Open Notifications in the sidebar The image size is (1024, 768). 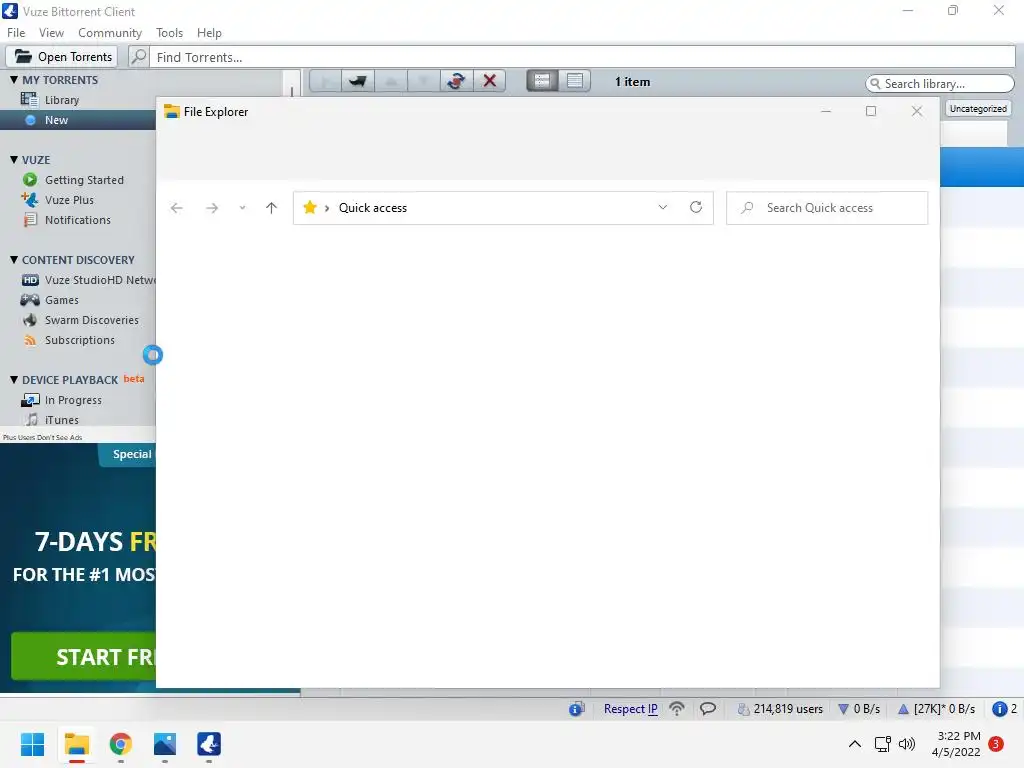78,220
